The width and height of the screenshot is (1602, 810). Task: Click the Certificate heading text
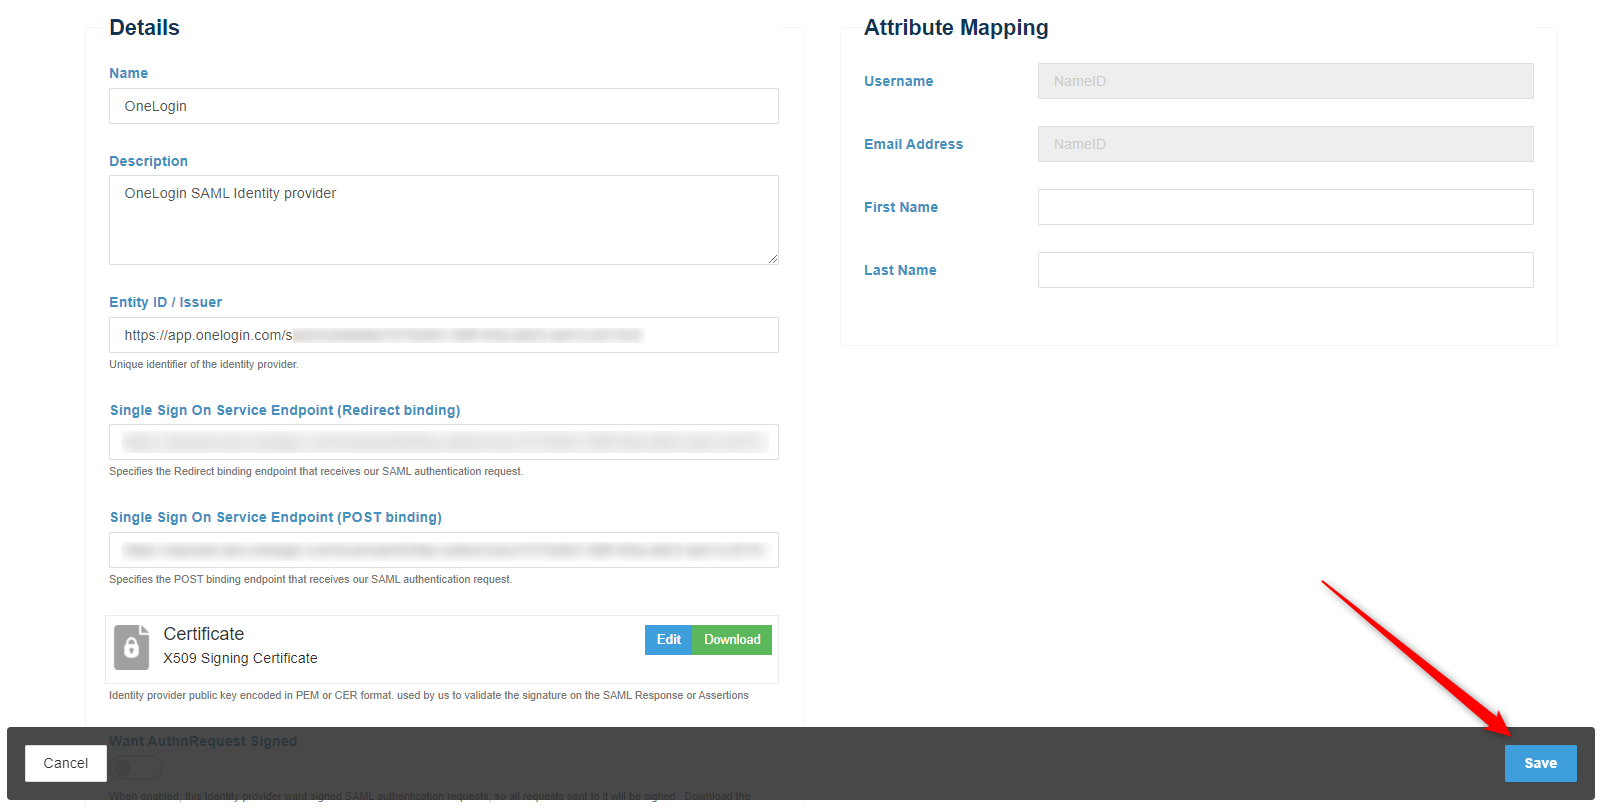204,634
